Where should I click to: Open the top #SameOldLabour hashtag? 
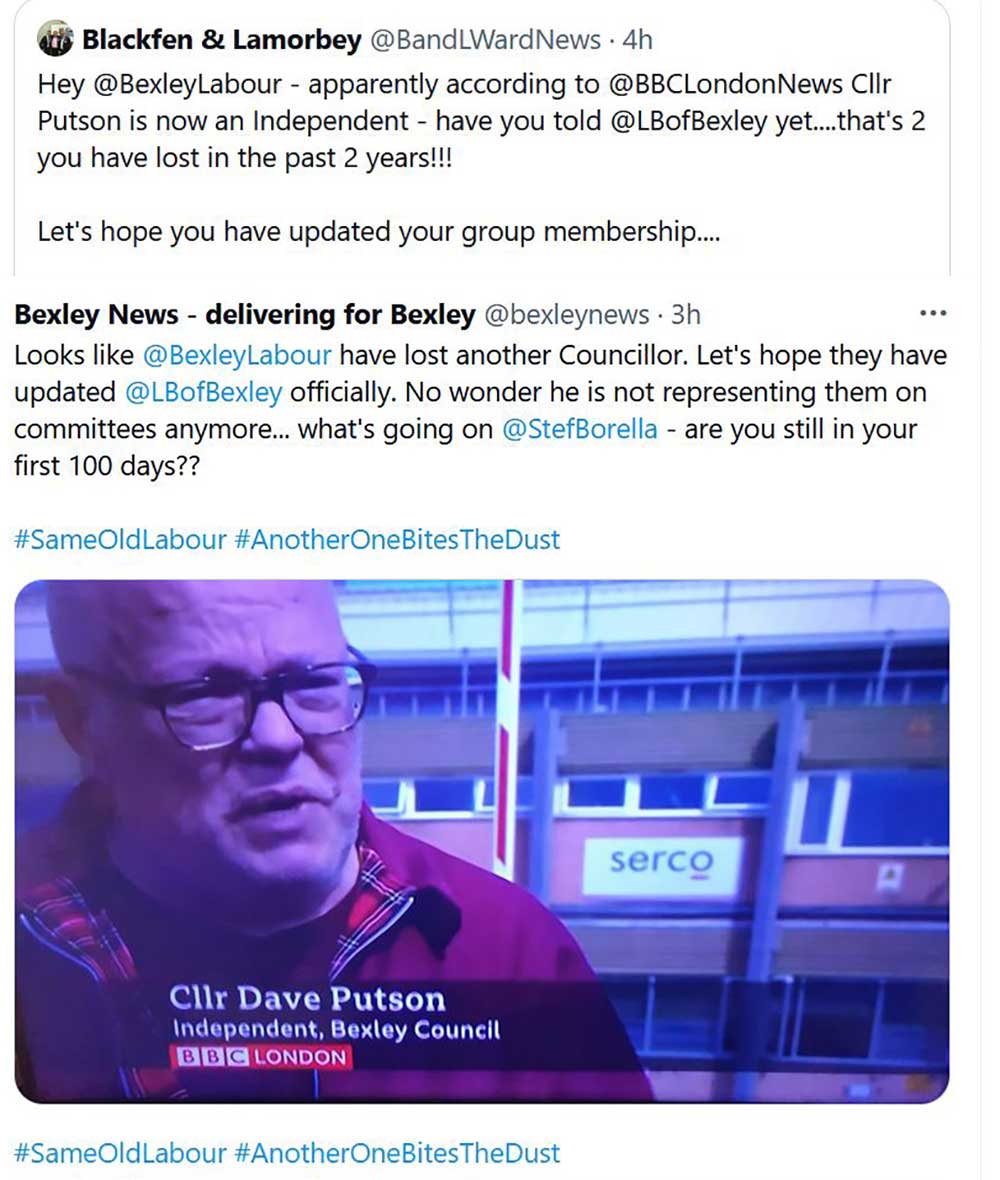120,540
